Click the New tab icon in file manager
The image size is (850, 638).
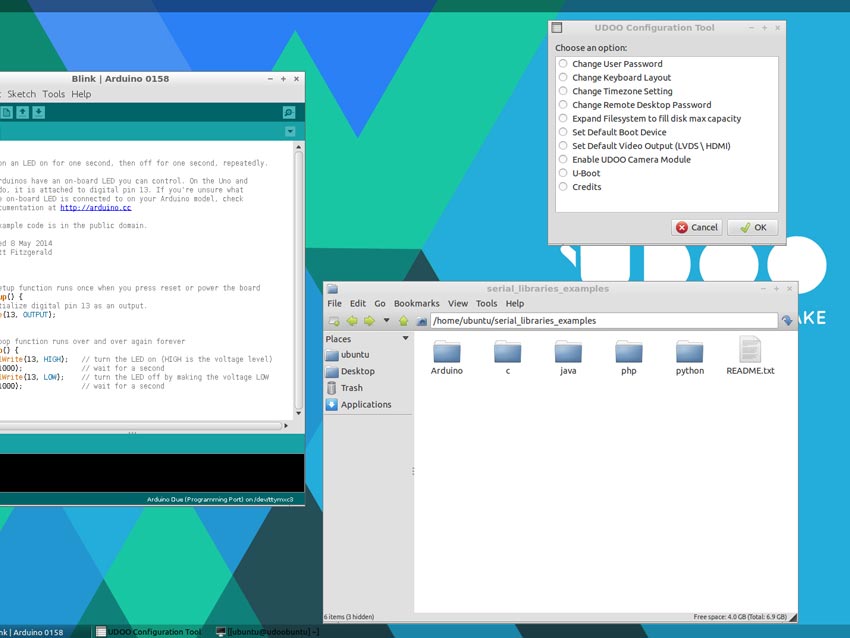[x=334, y=321]
